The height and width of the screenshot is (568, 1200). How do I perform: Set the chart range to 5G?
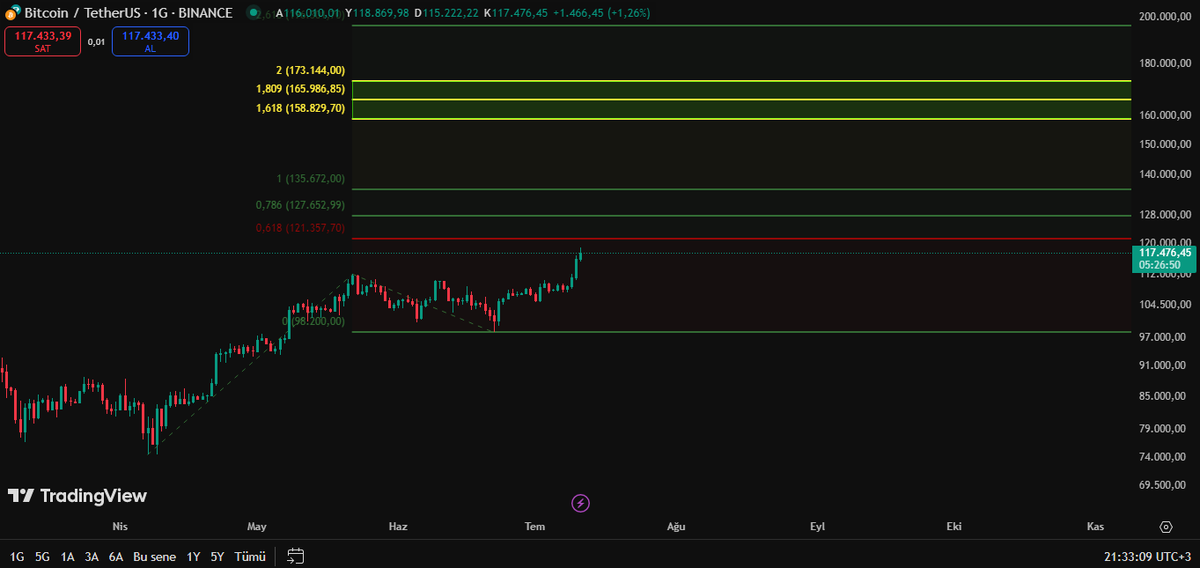click(42, 556)
